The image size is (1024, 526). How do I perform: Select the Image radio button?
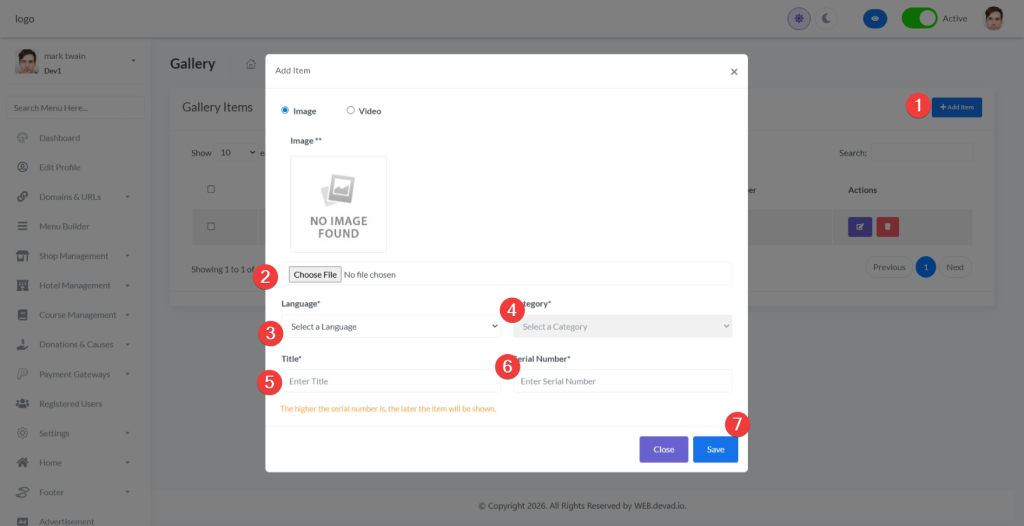point(286,110)
